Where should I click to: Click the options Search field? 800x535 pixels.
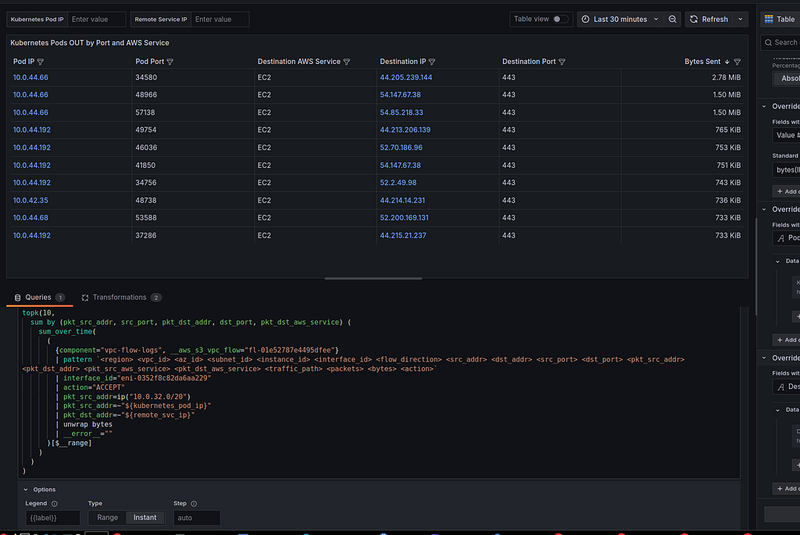coord(781,42)
